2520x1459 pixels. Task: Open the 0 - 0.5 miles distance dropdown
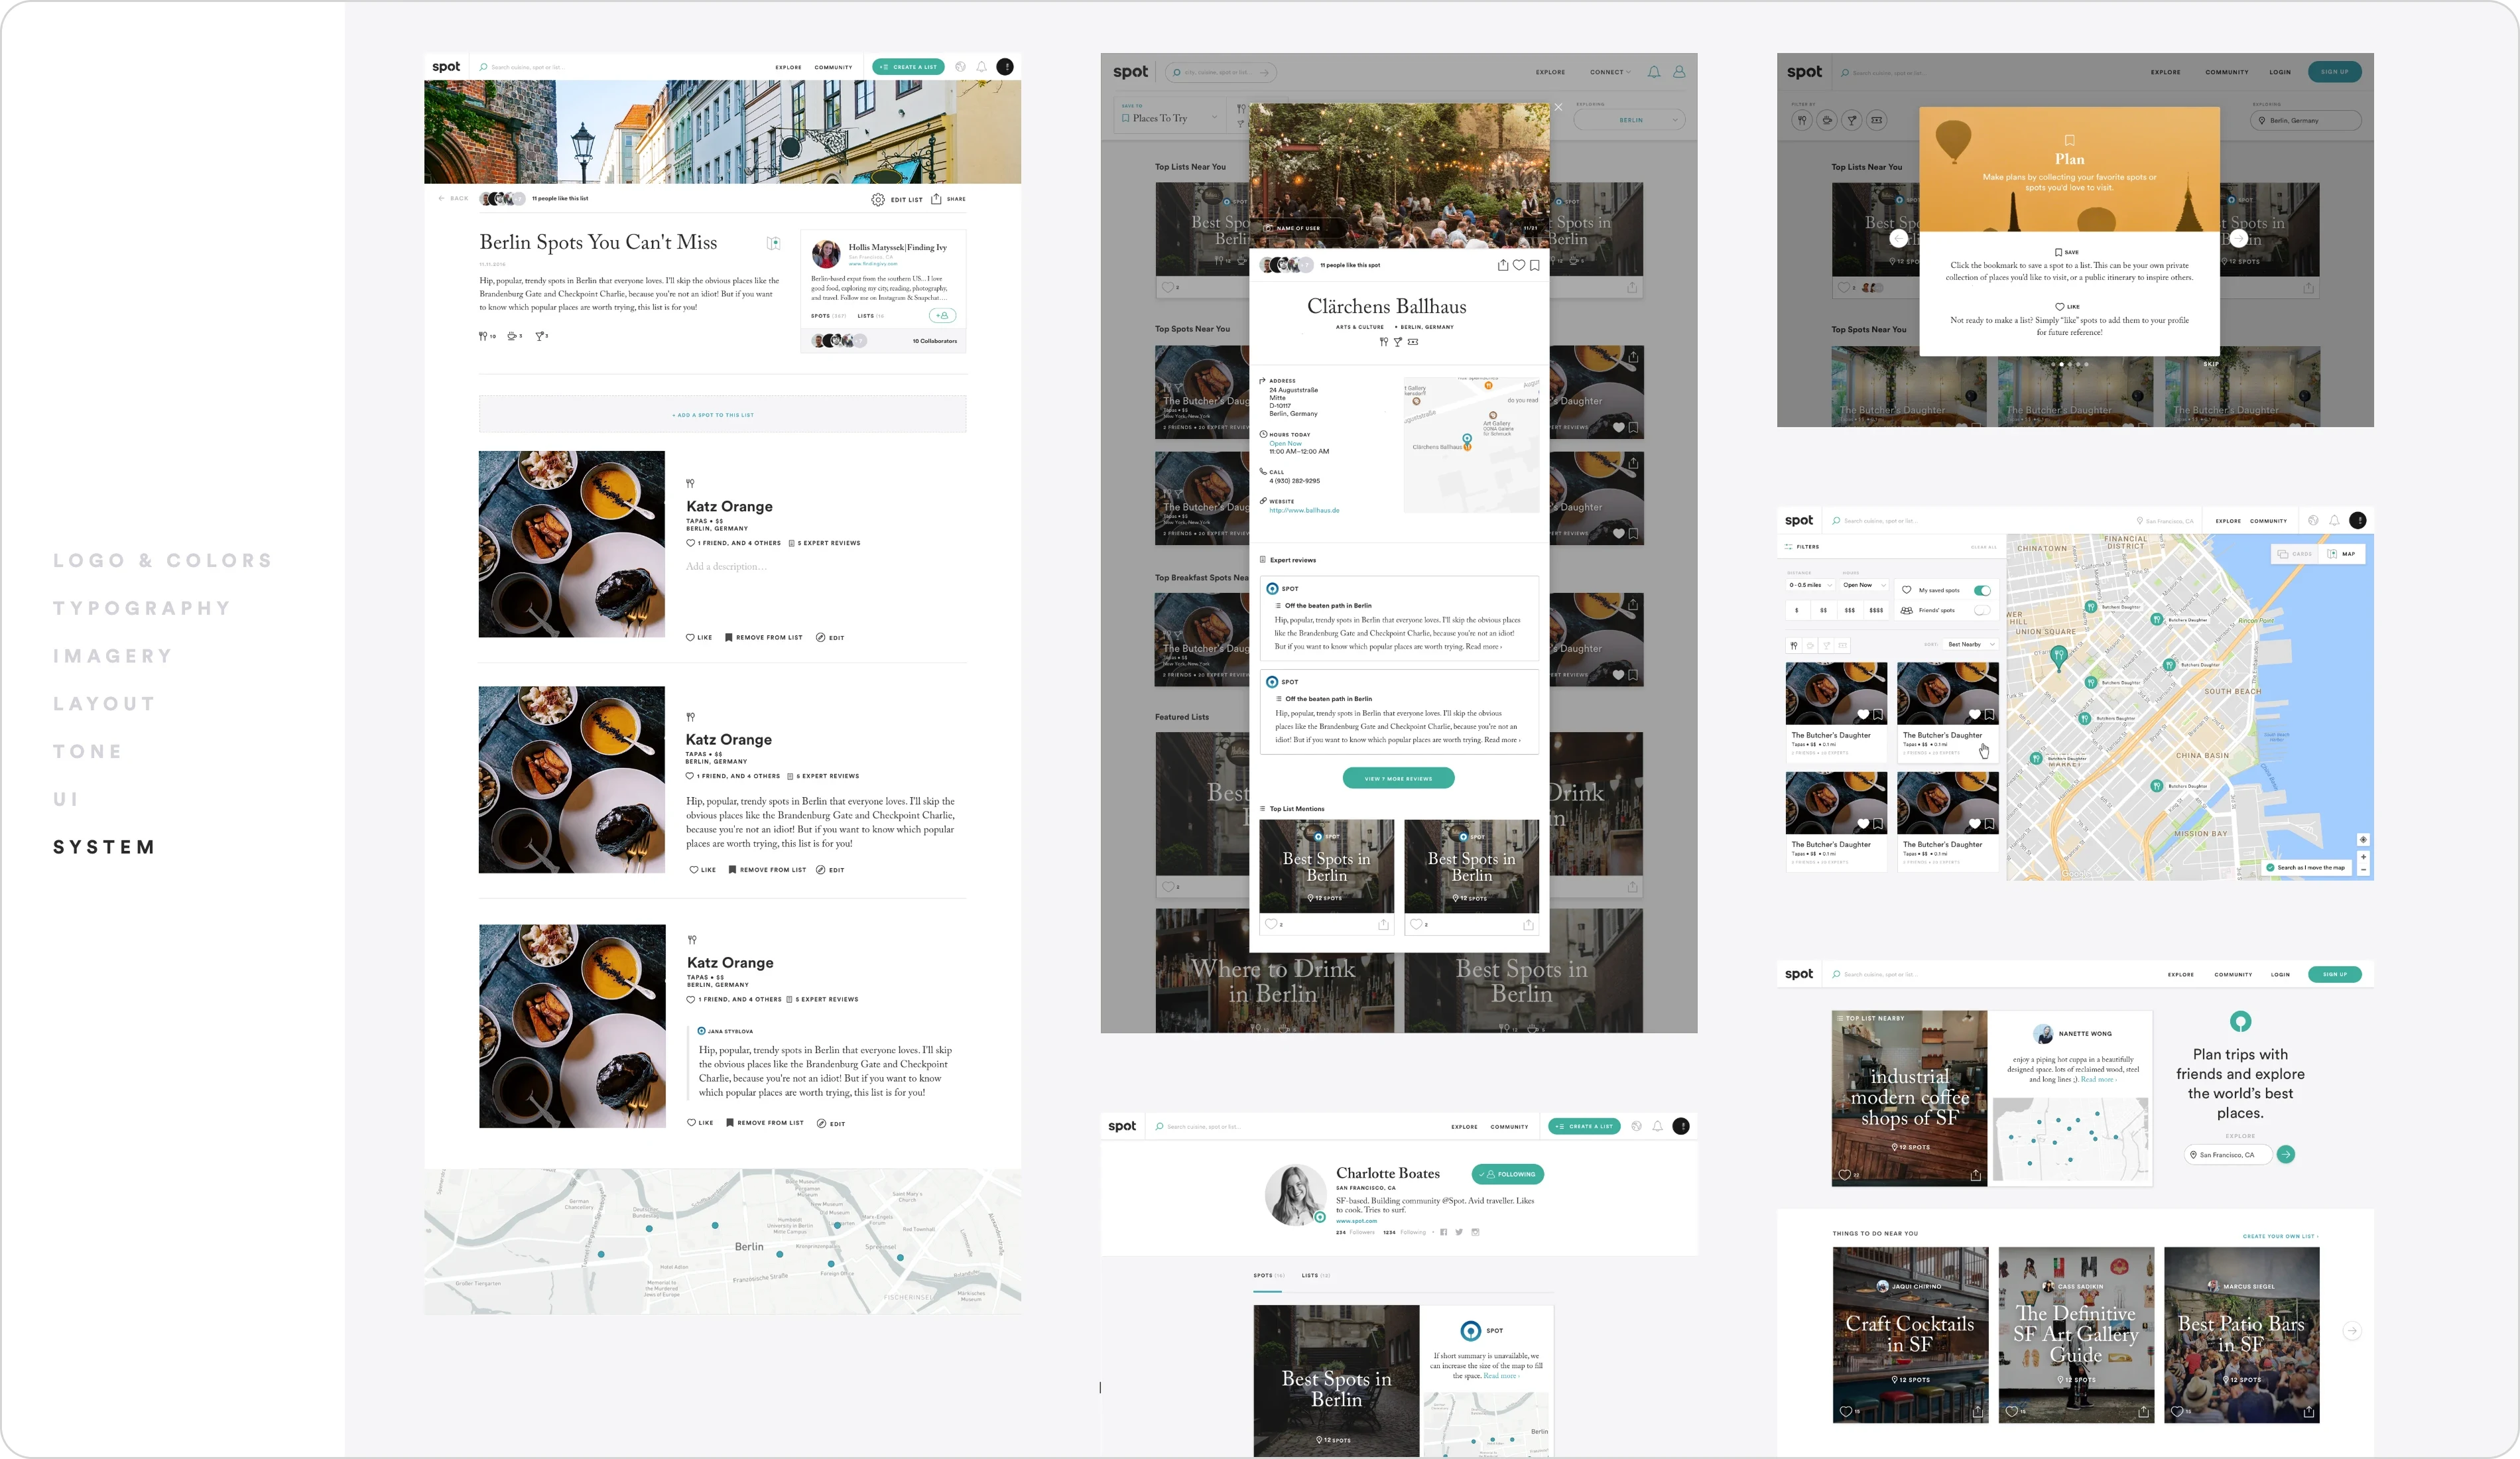pos(1810,585)
